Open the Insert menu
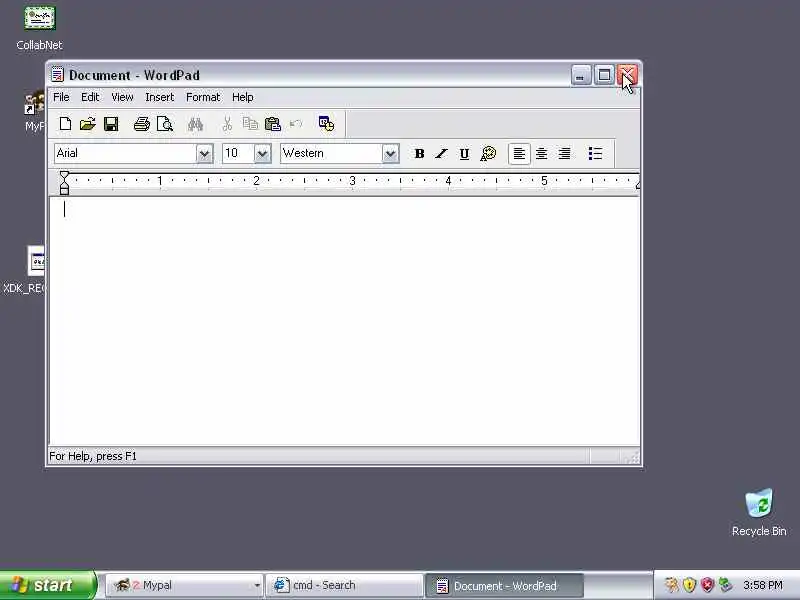Screen dimensions: 800x600 160,97
